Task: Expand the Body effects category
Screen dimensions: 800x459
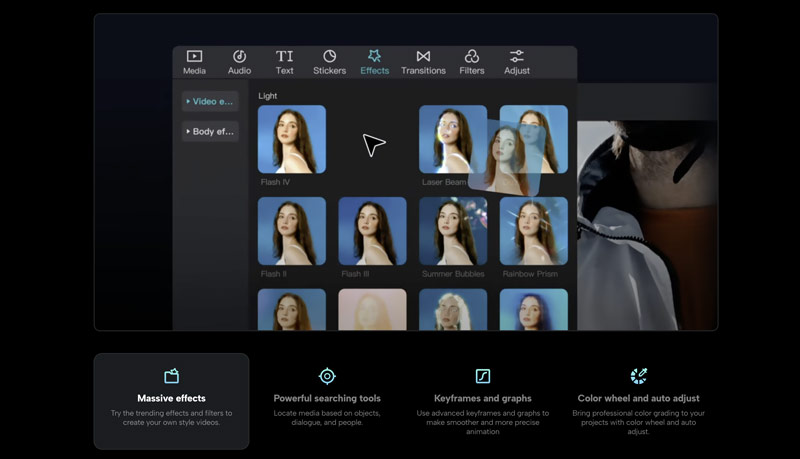Action: (x=210, y=131)
